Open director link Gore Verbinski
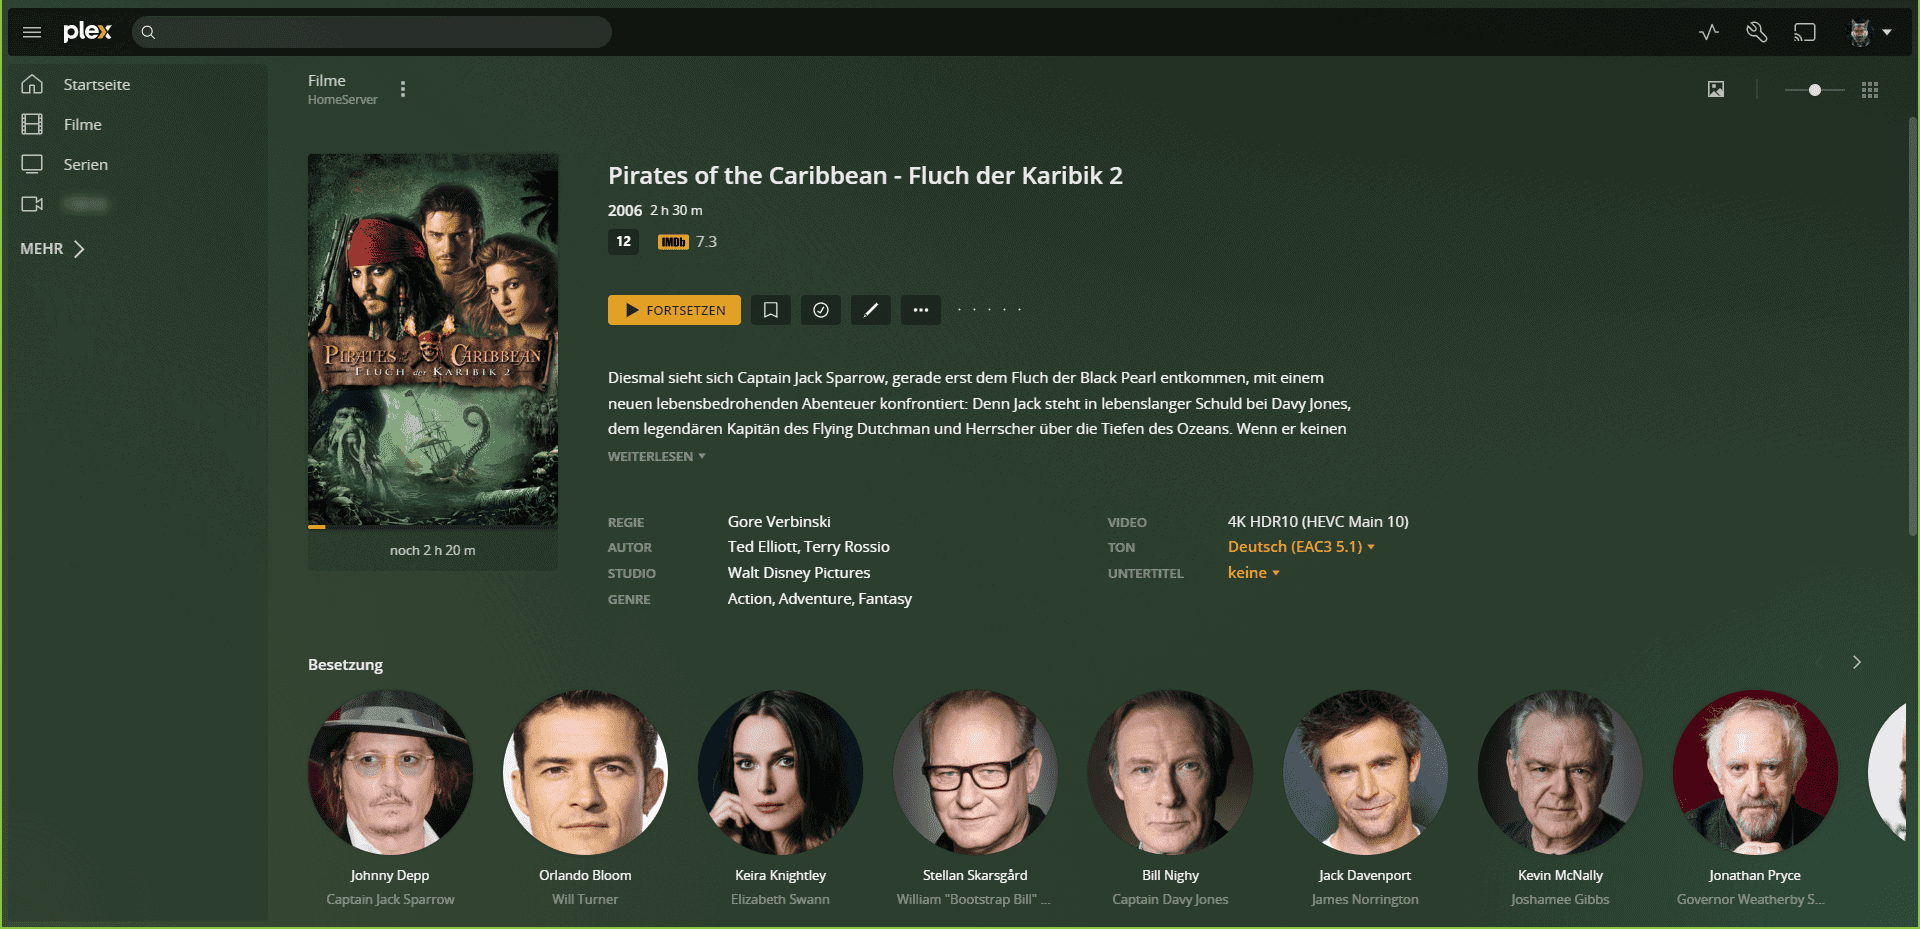Image resolution: width=1920 pixels, height=929 pixels. (x=779, y=522)
